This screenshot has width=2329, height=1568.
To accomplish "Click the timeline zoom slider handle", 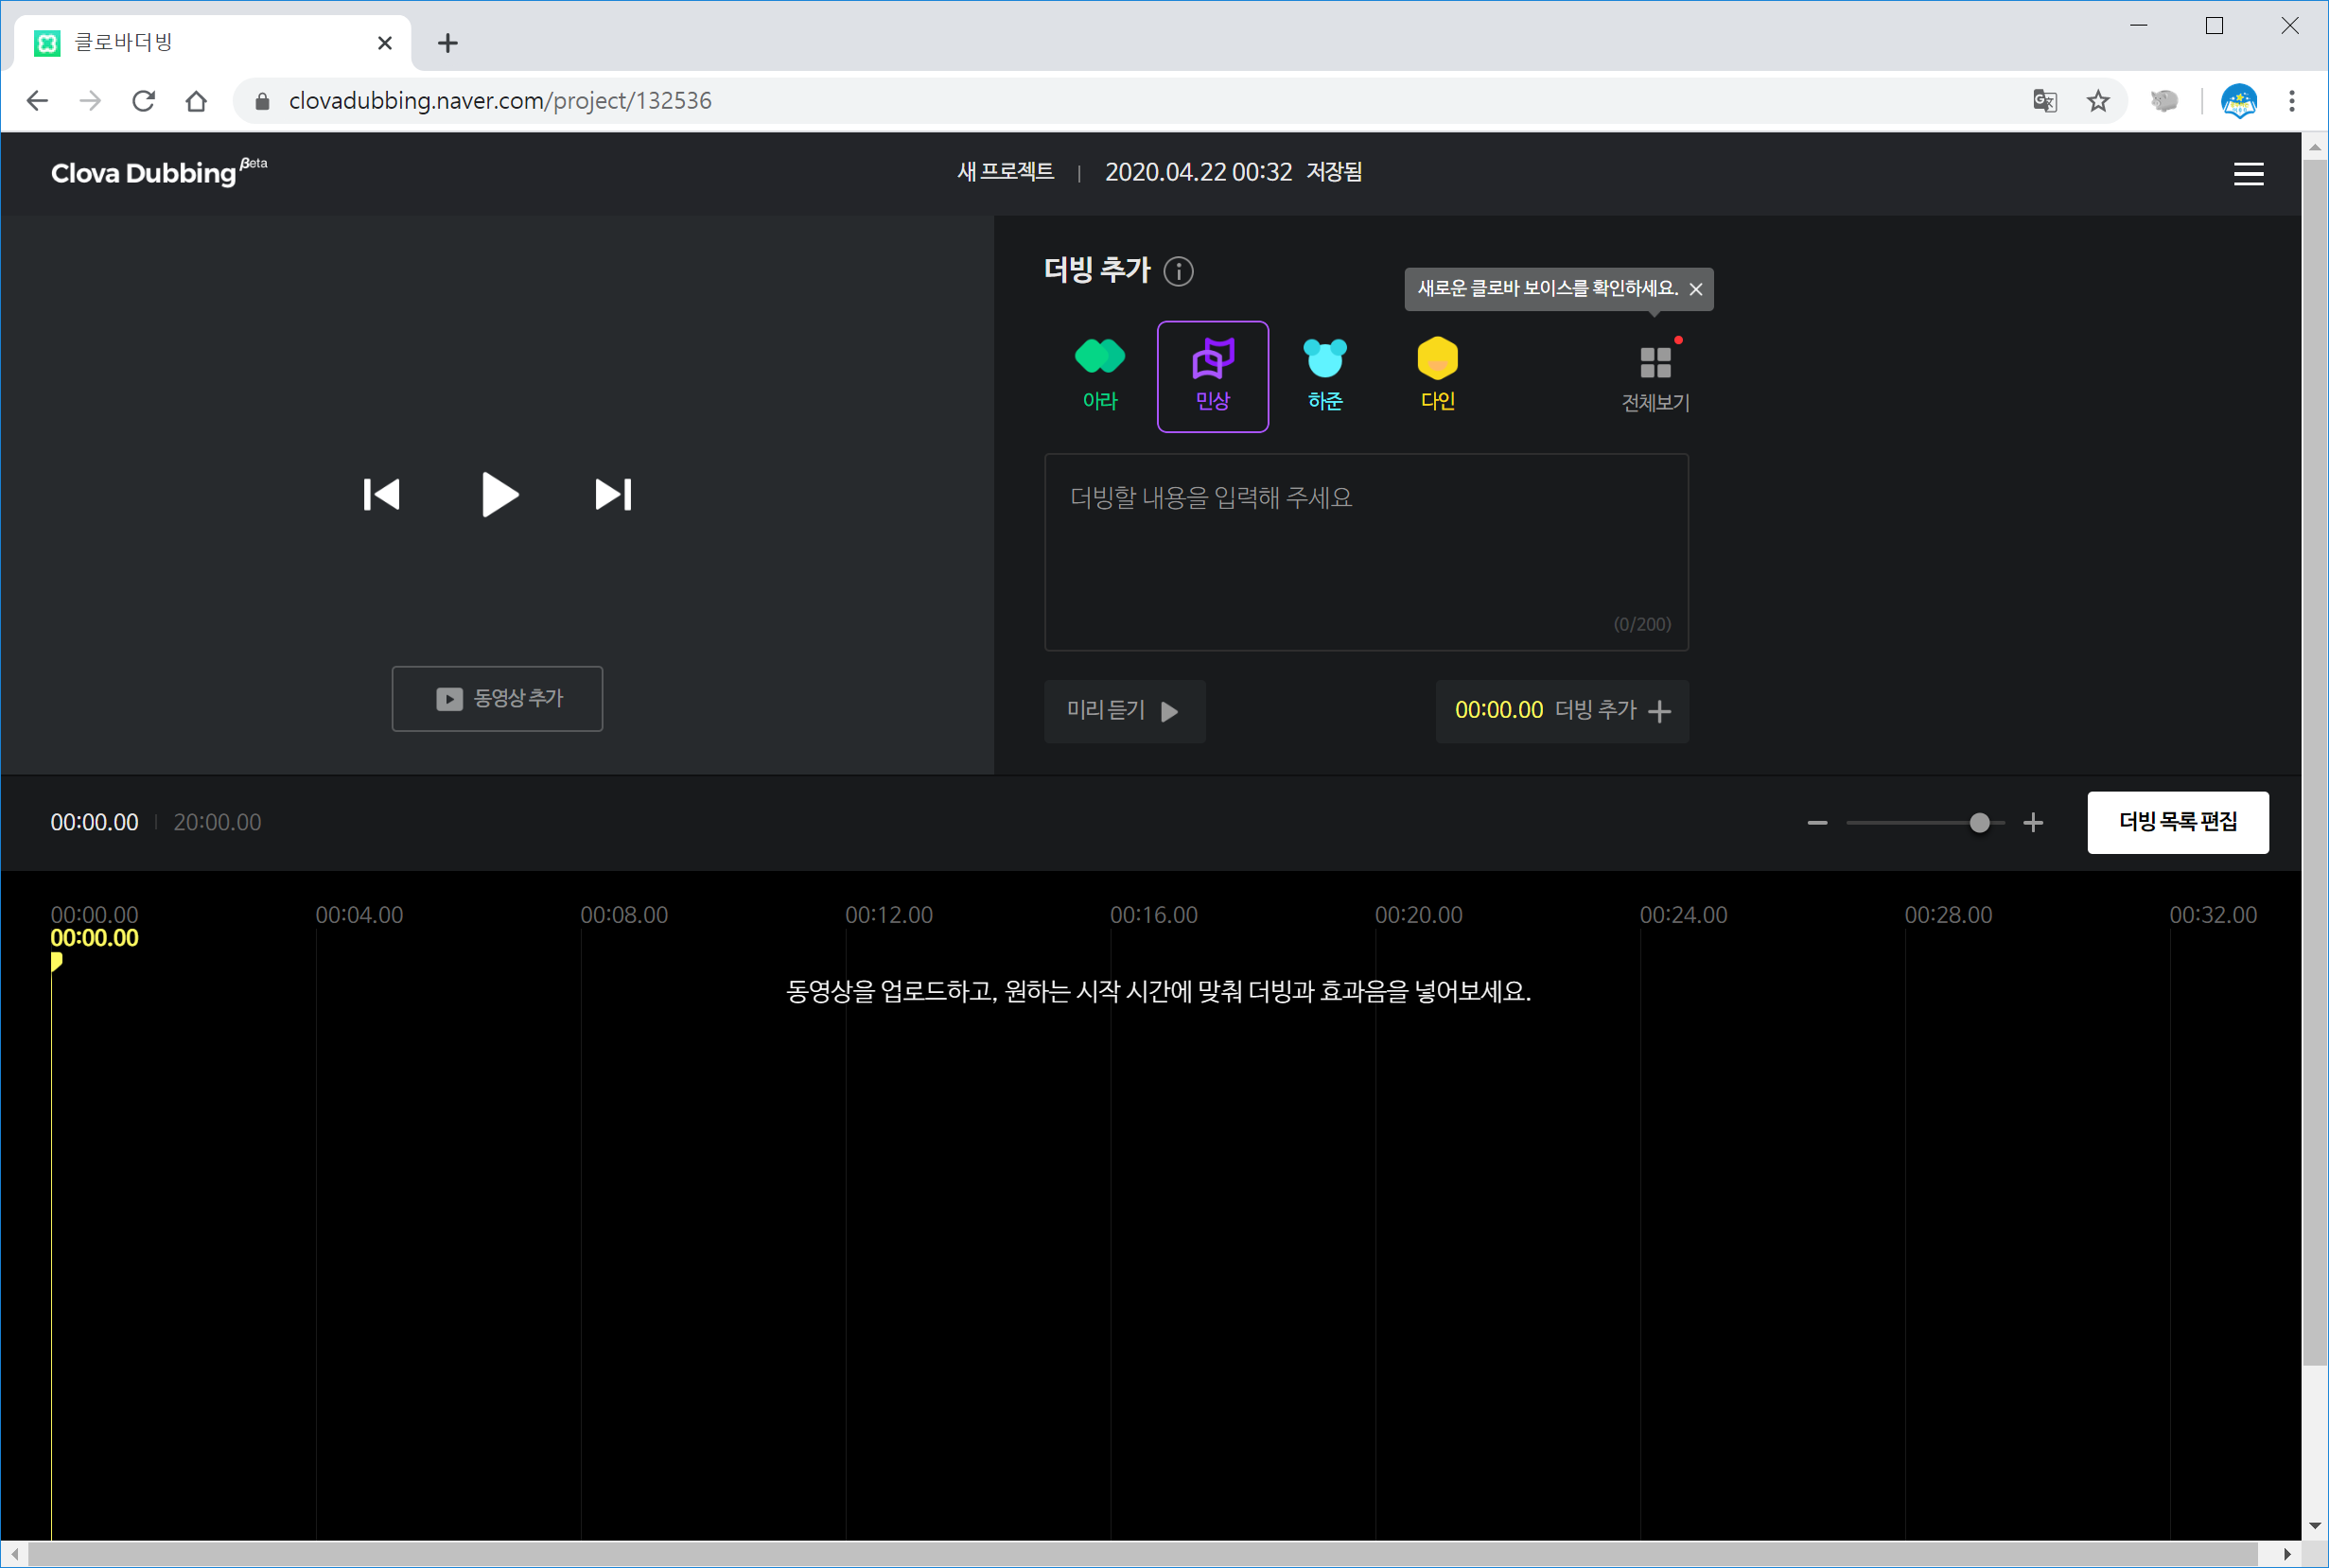I will 1978,823.
